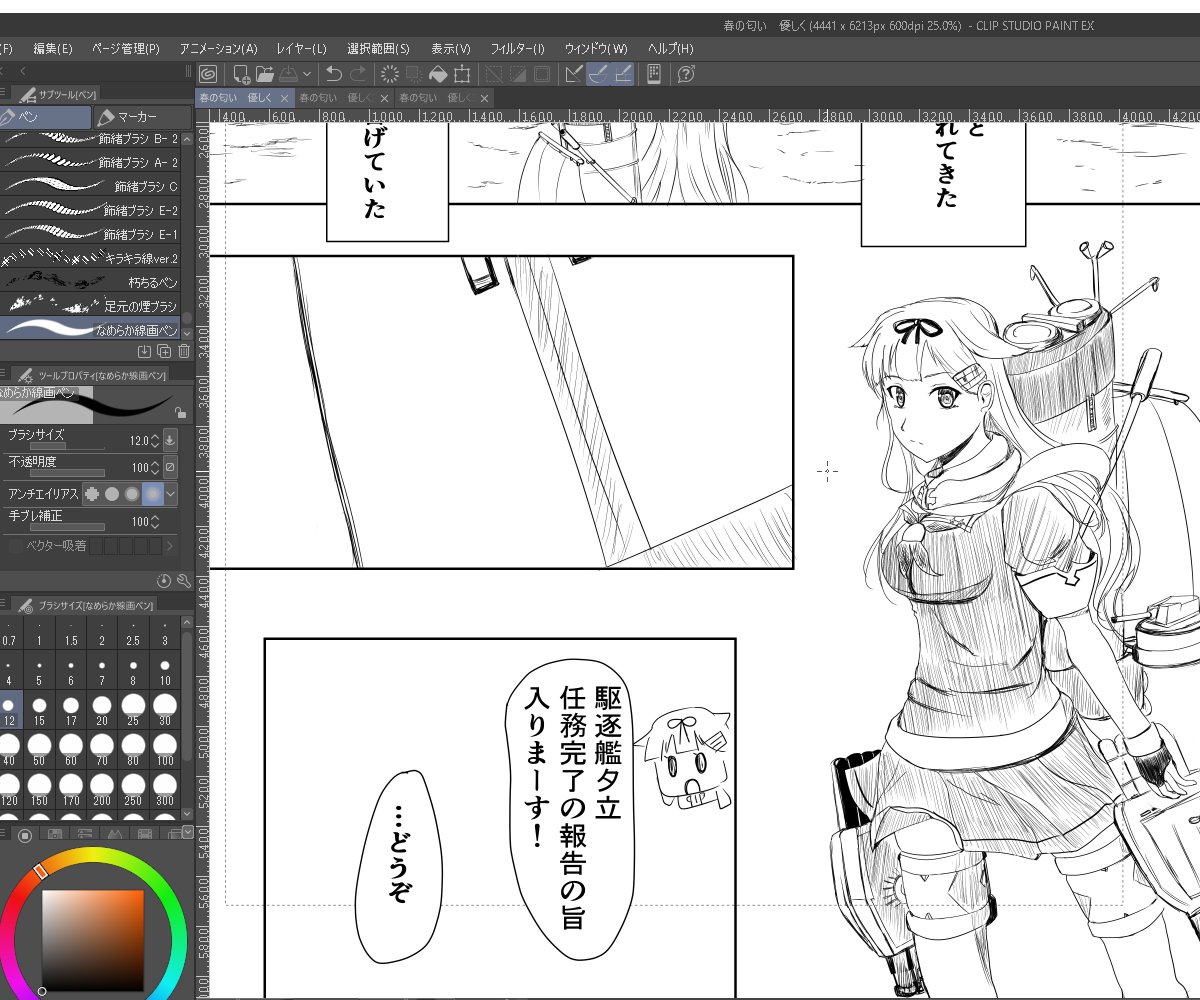Select weak anti-aliasing option
The height and width of the screenshot is (1000, 1200).
coord(112,494)
